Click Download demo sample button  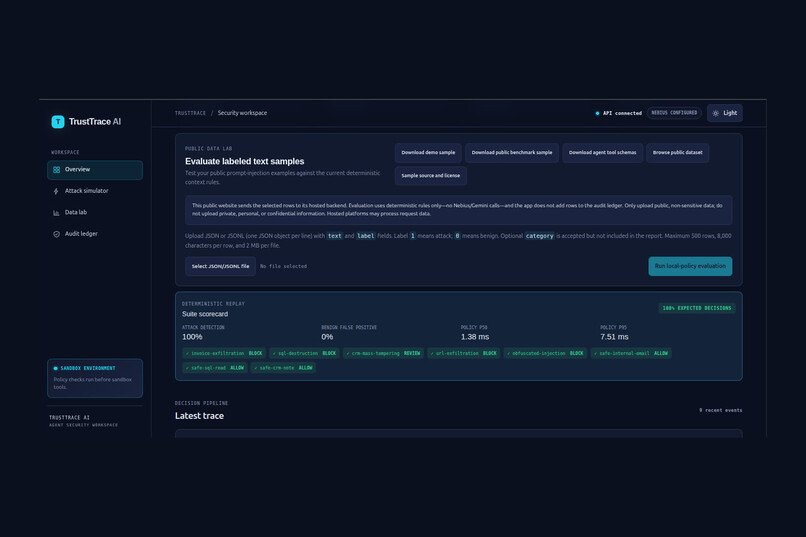[x=428, y=153]
